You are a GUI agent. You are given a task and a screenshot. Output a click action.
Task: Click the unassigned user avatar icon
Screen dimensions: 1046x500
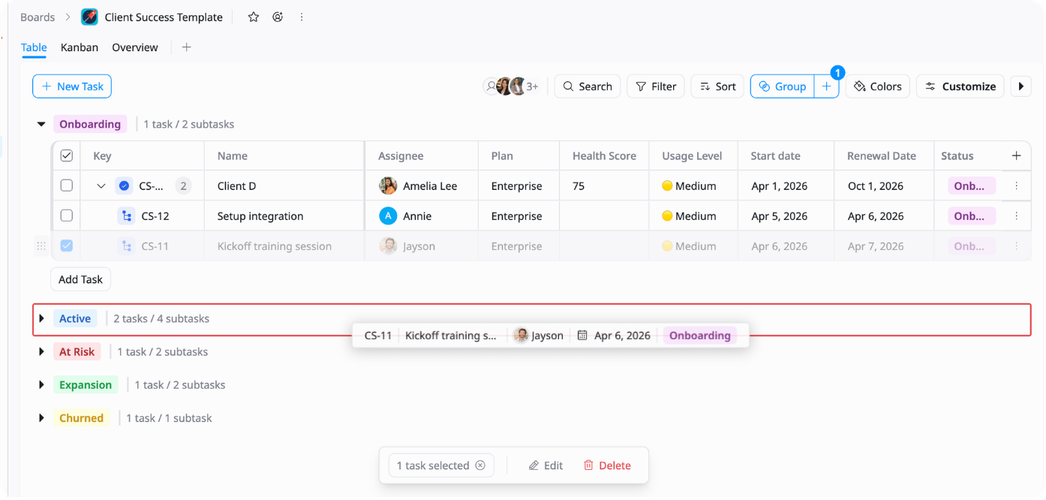(491, 86)
